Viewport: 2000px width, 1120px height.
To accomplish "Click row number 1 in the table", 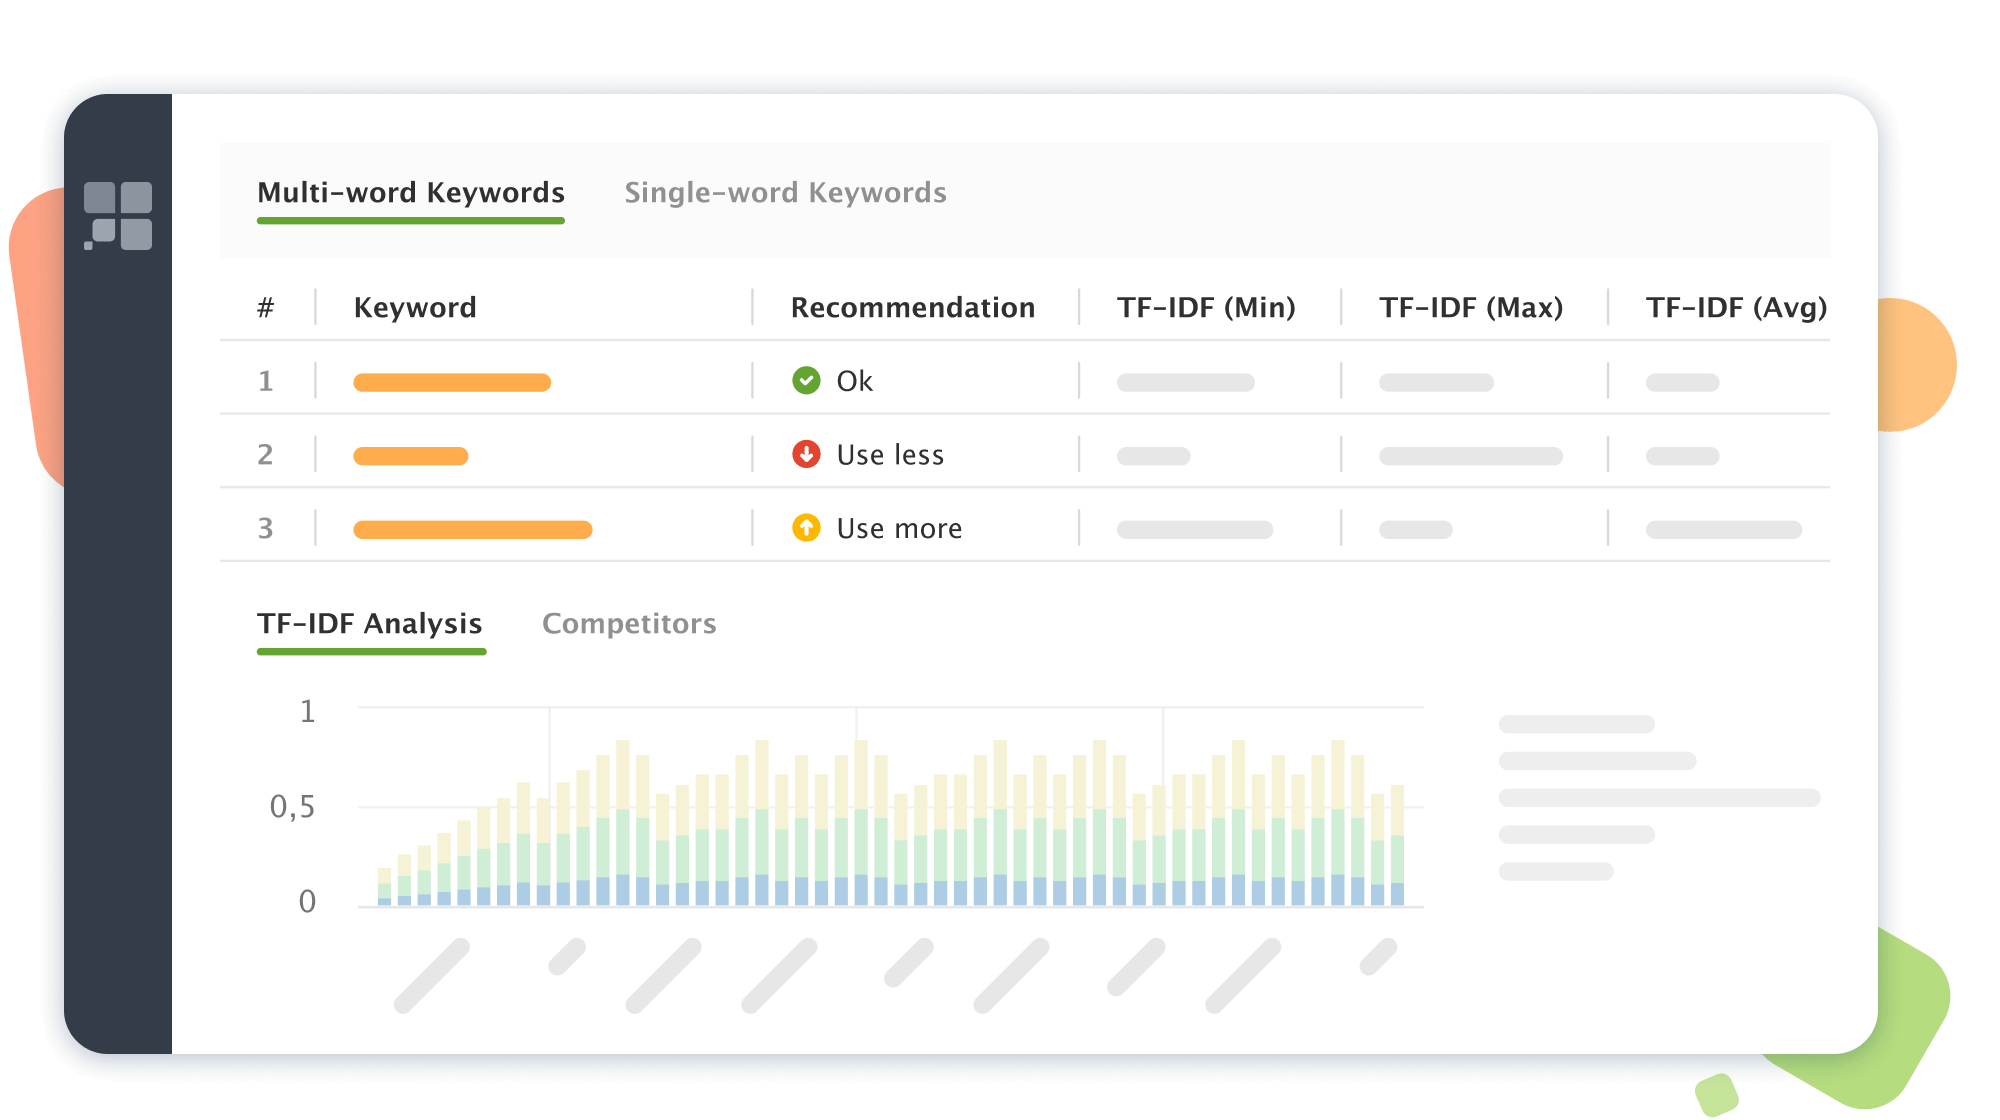I will [x=265, y=381].
